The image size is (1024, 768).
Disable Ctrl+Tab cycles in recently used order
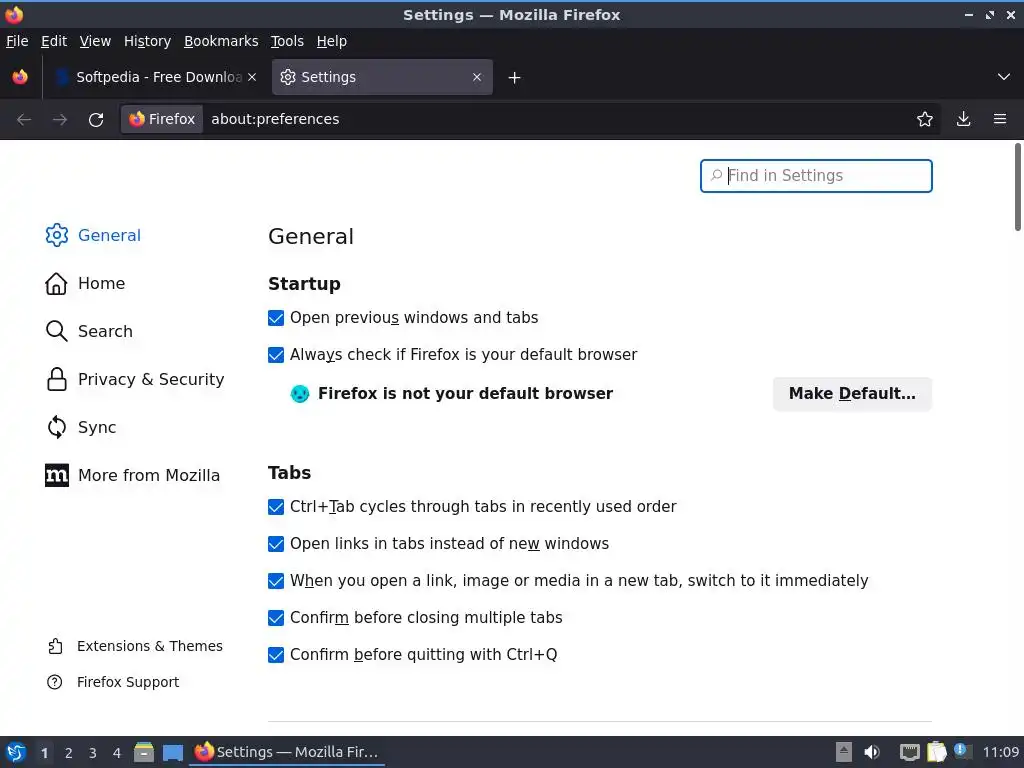pos(276,507)
